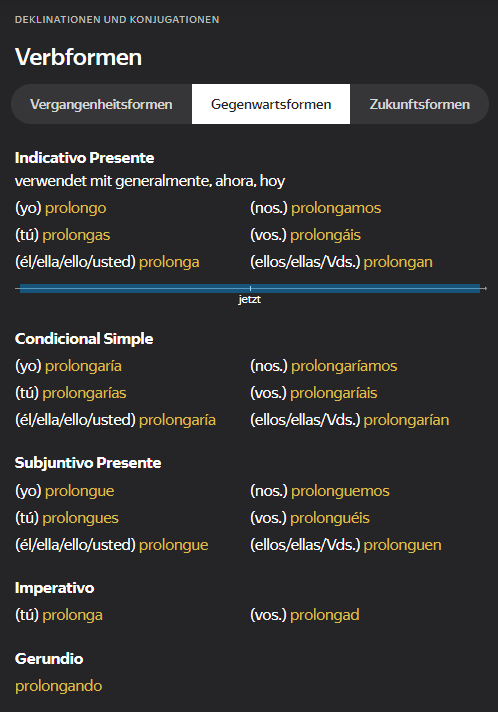Select the form 'prolonguen'
This screenshot has height=712, width=498.
coord(403,544)
